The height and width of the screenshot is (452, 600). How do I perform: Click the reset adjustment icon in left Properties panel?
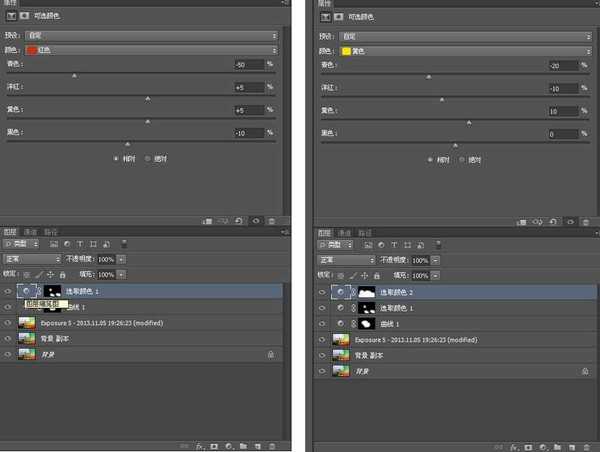coord(241,221)
